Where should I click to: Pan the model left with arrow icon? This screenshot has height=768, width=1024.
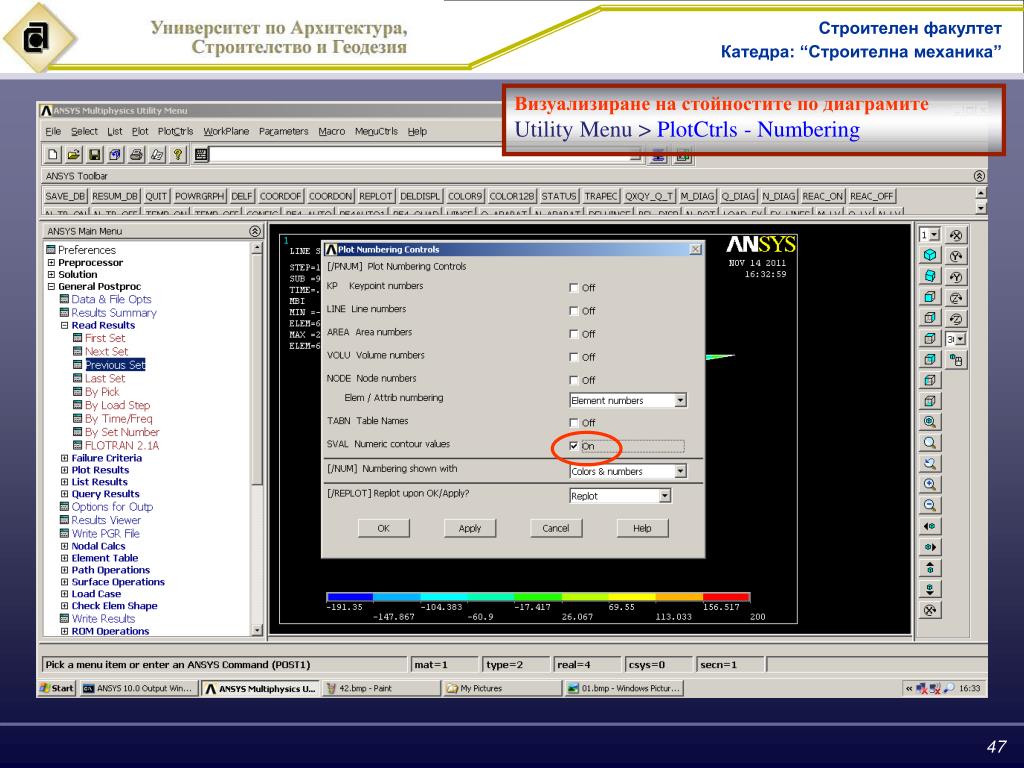[930, 526]
